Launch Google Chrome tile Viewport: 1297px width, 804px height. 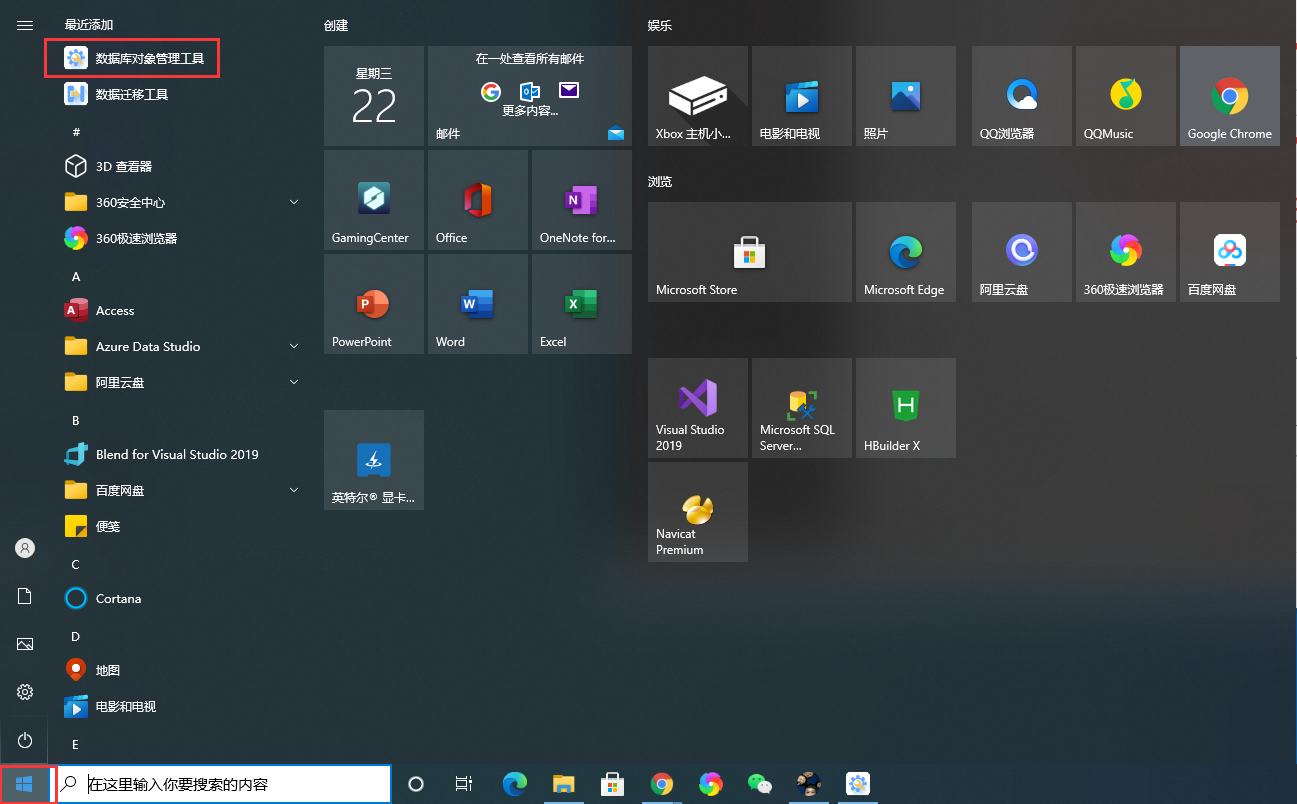[x=1230, y=96]
